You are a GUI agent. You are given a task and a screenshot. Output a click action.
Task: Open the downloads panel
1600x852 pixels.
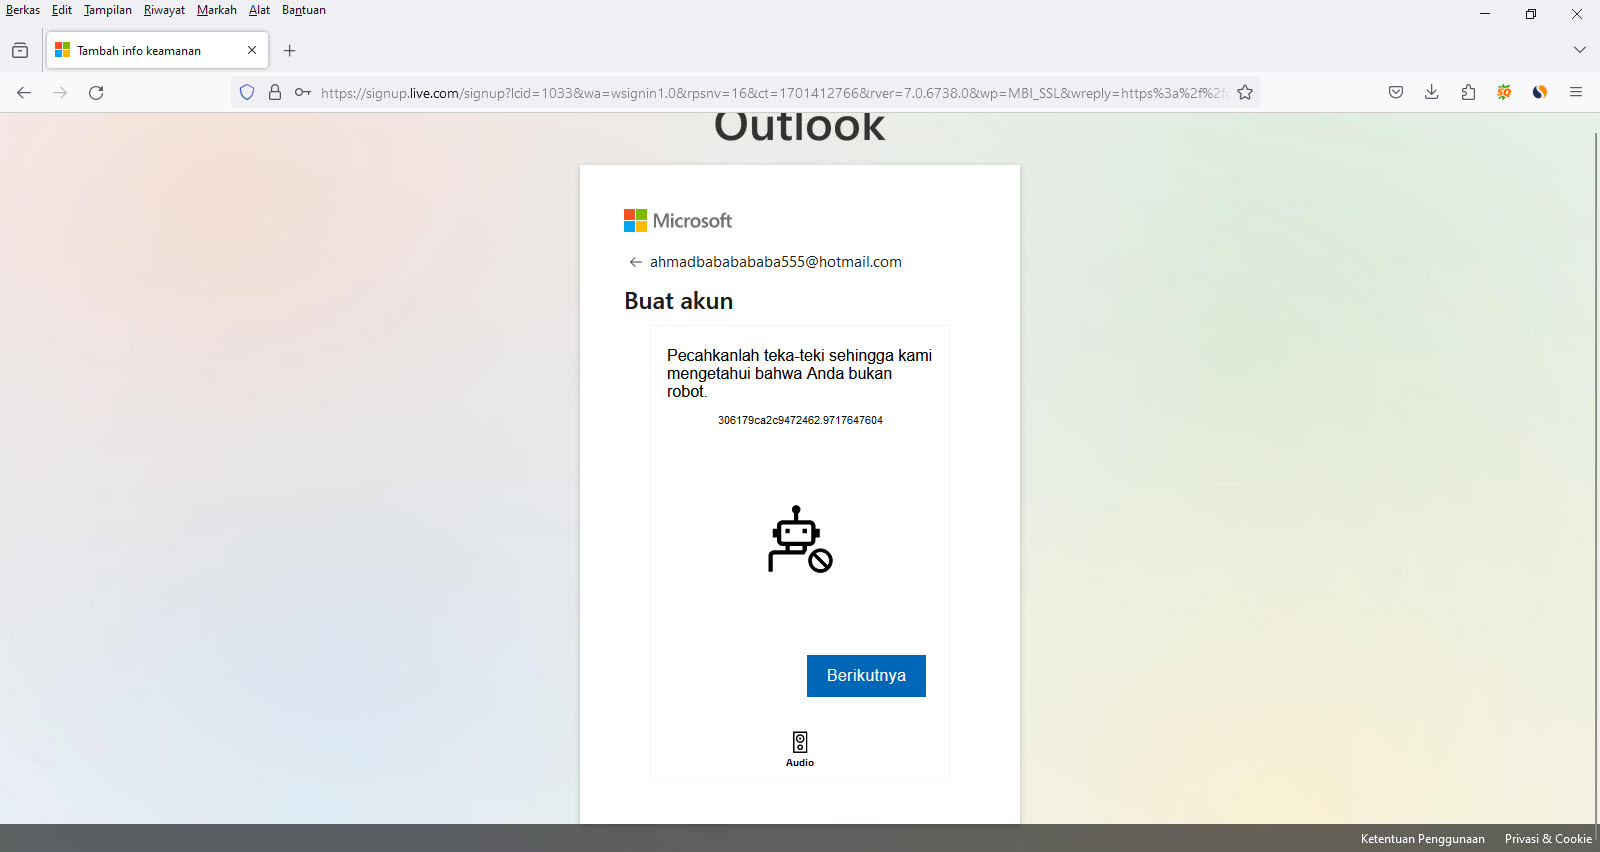coord(1432,93)
